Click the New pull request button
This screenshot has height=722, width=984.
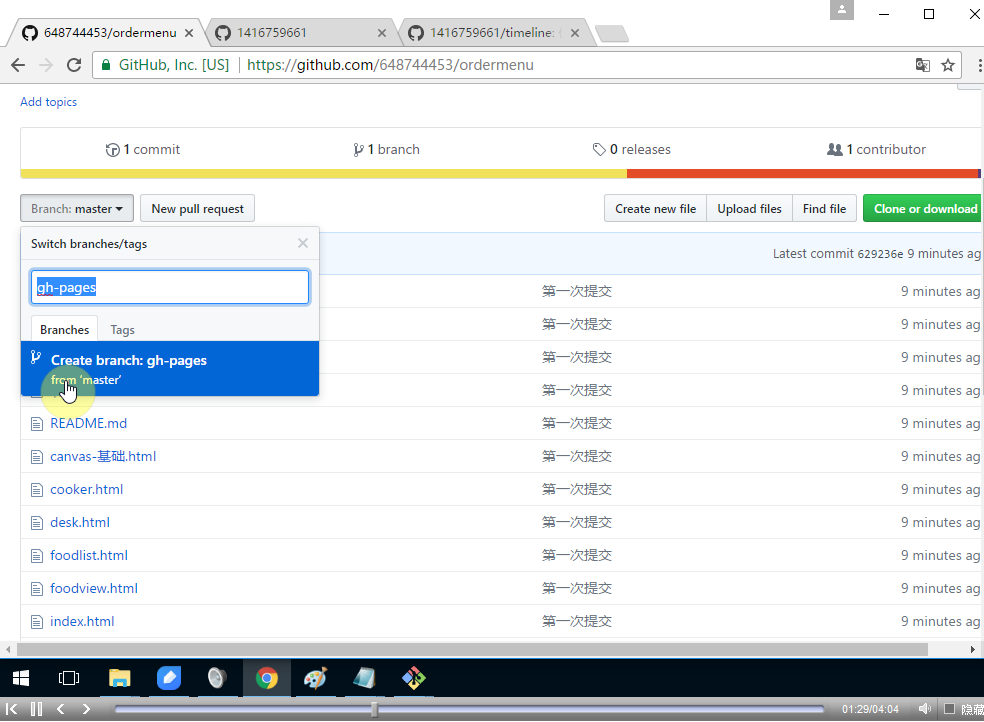[197, 209]
